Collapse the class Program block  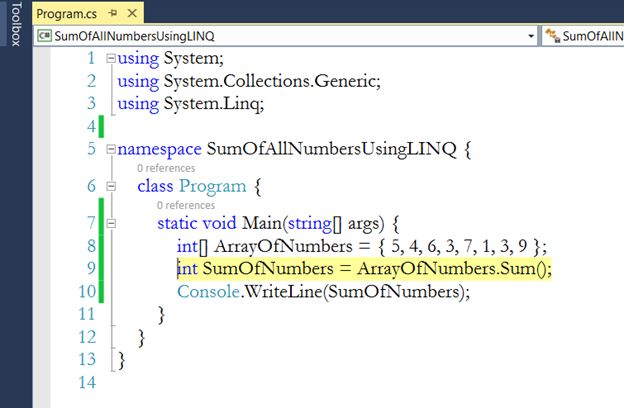point(111,186)
